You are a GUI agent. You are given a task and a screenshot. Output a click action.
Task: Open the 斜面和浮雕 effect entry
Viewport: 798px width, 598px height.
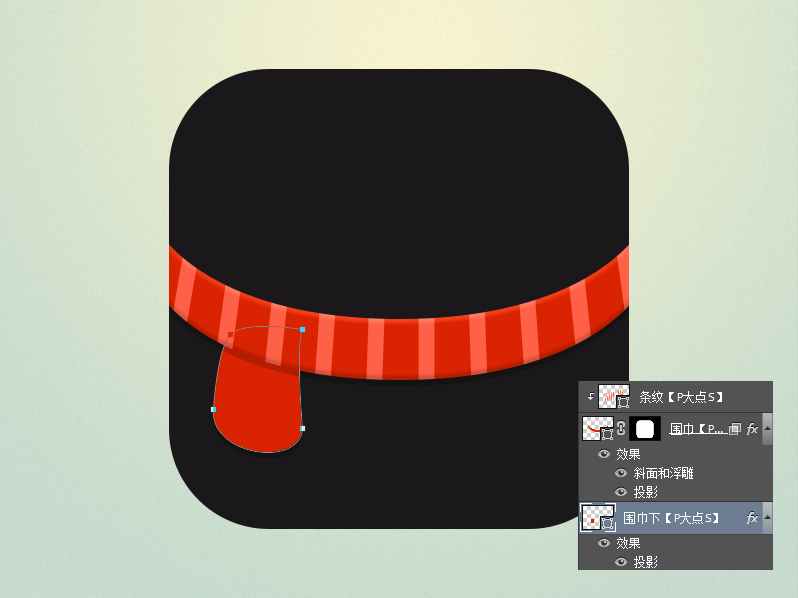(x=663, y=473)
